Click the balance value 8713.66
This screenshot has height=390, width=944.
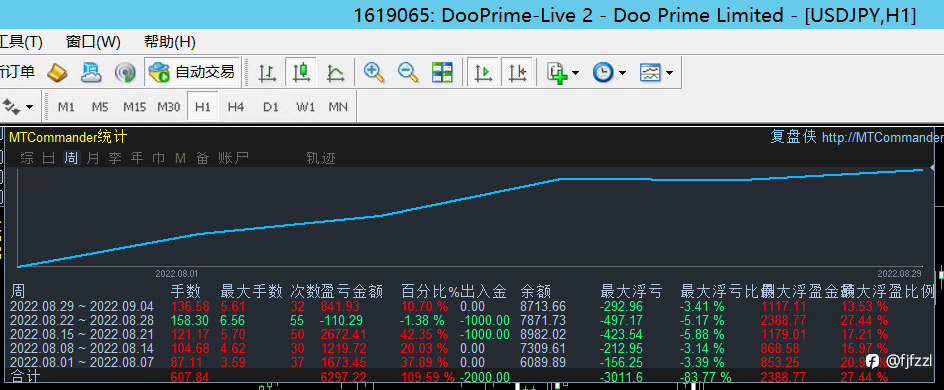pyautogui.click(x=543, y=306)
